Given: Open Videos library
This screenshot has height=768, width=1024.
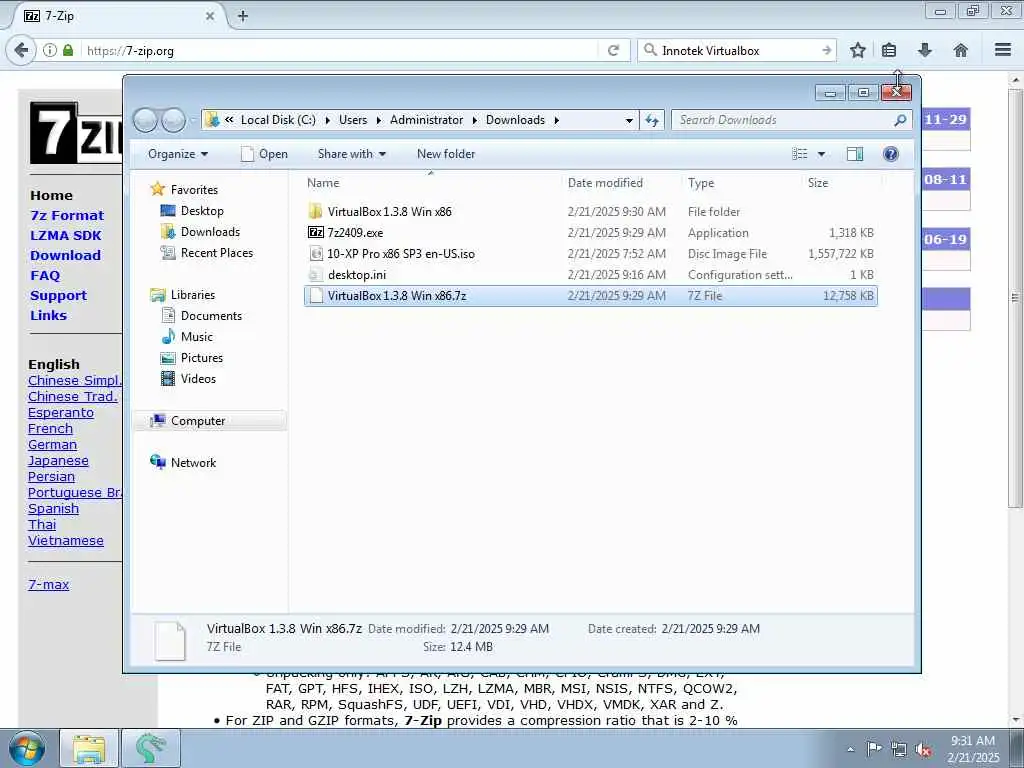Looking at the screenshot, I should 198,379.
